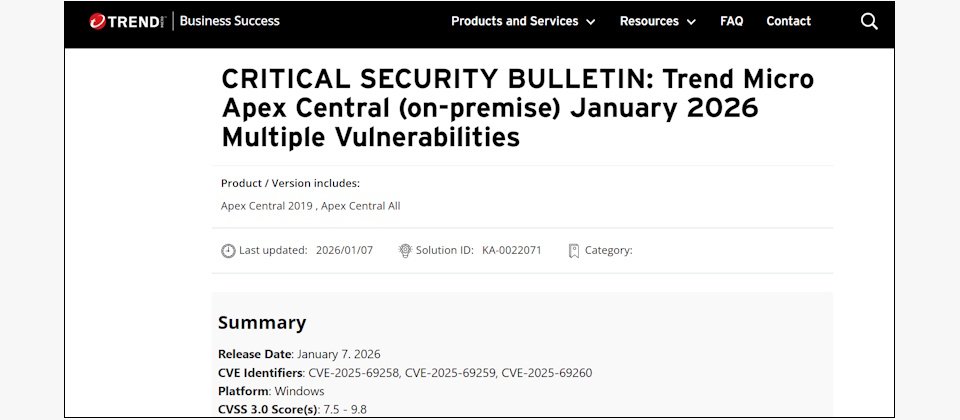Screen dimensions: 960x420
Task: Select the Solution ID KA-0022071 text
Action: click(511, 250)
